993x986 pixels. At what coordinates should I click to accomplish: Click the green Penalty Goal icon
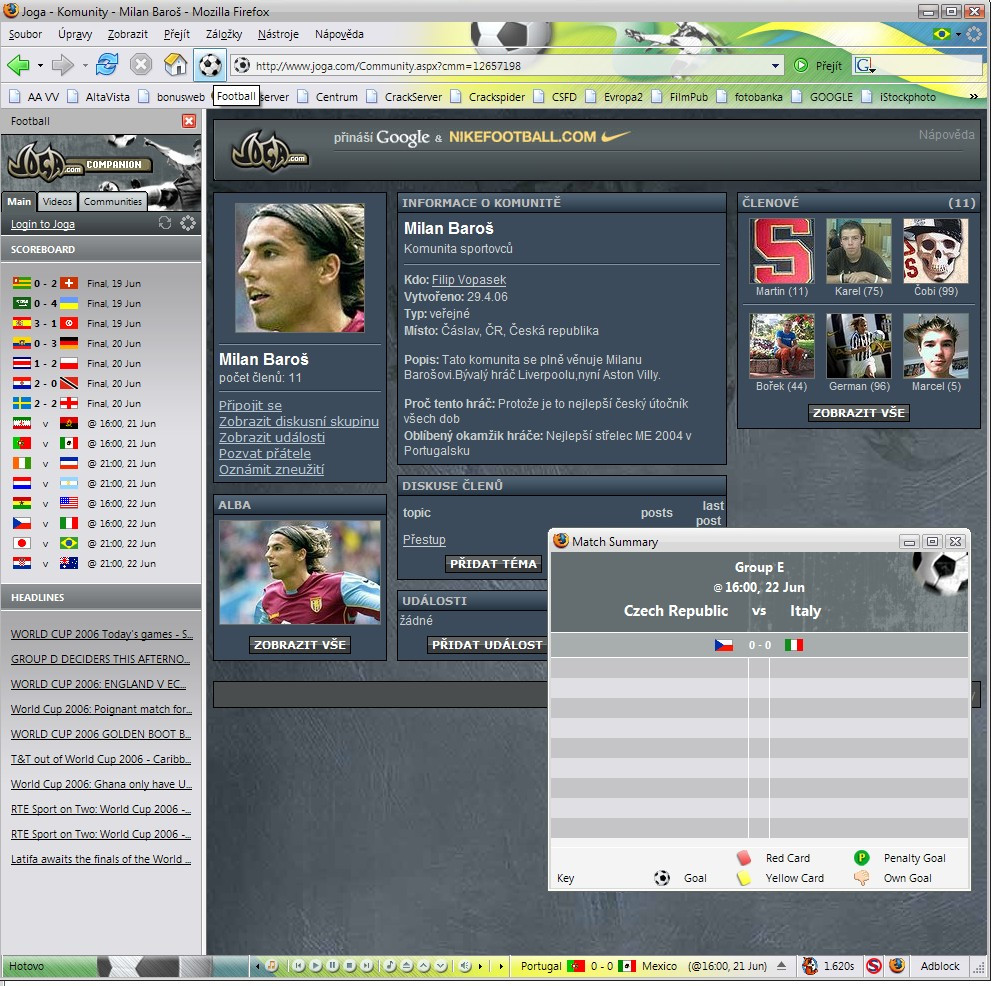click(861, 857)
